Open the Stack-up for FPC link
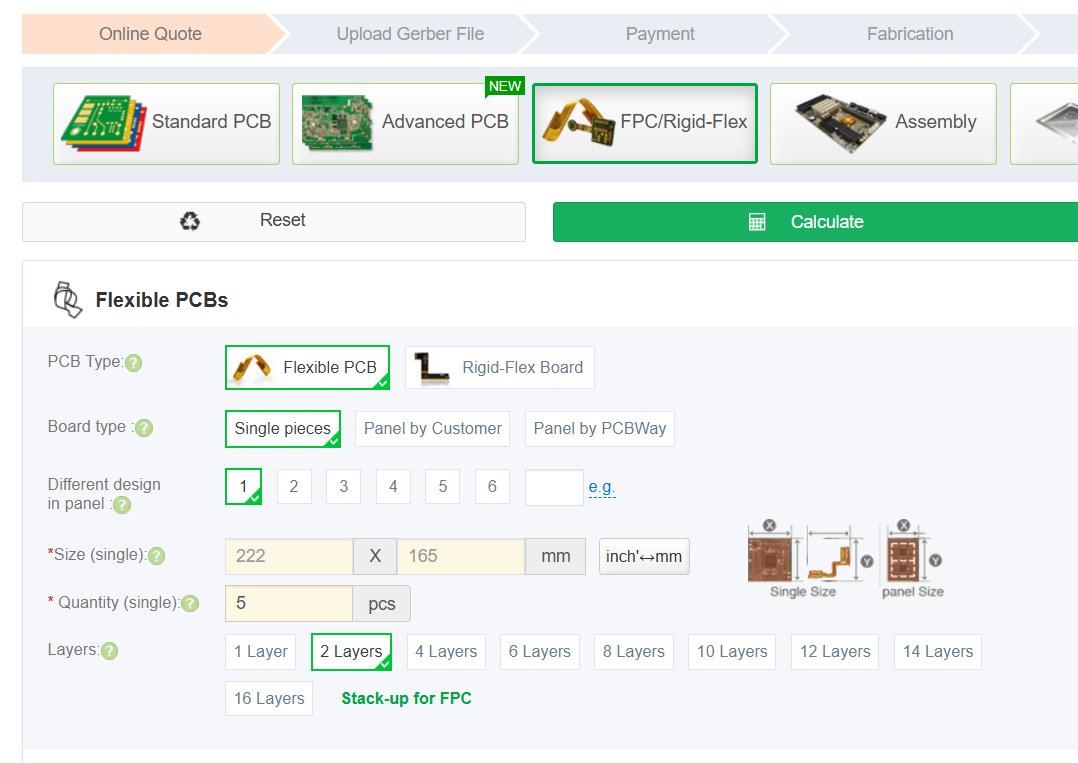The width and height of the screenshot is (1078, 763). [x=406, y=699]
